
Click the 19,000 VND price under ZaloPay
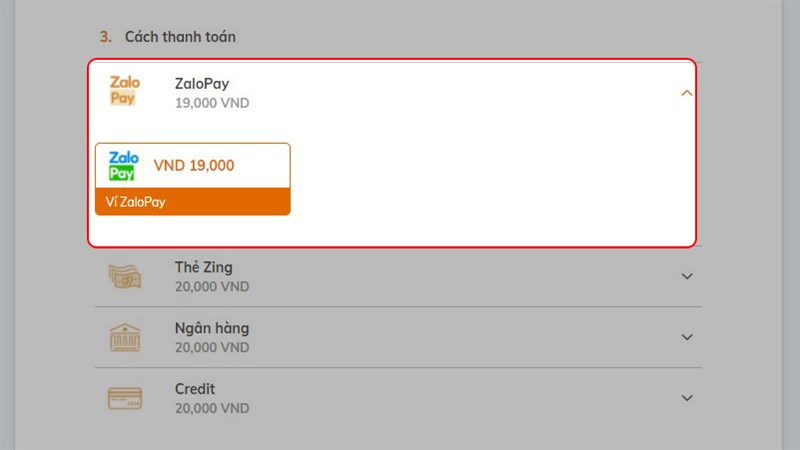[x=212, y=103]
